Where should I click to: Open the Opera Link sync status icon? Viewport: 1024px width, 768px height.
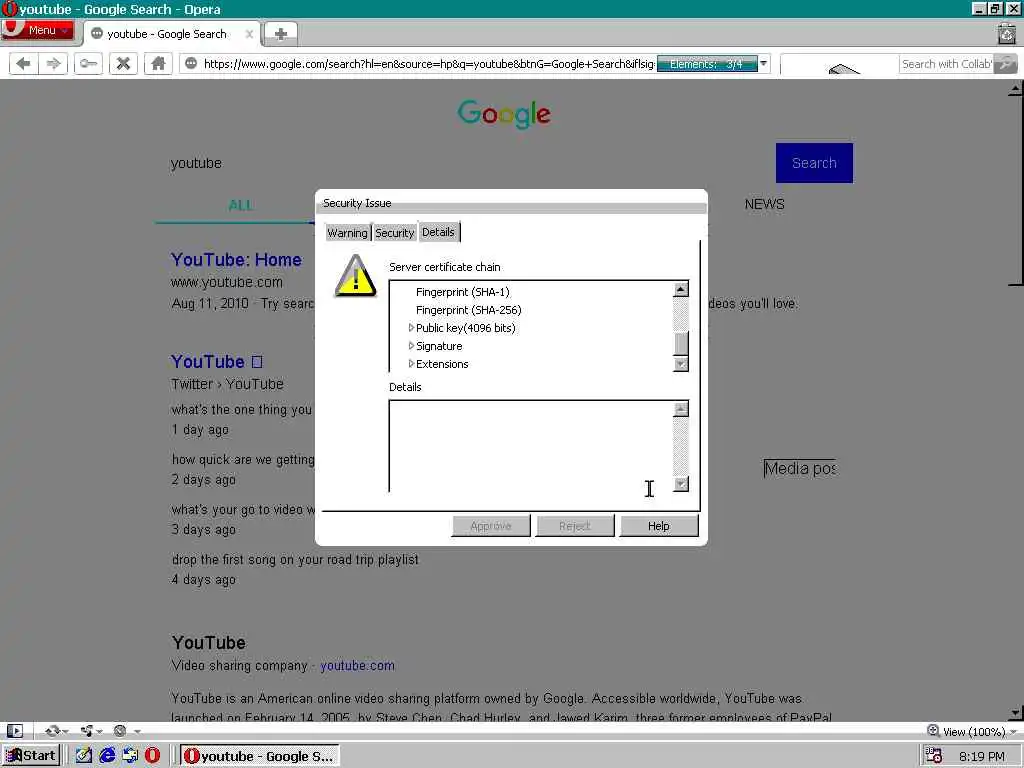pyautogui.click(x=52, y=731)
